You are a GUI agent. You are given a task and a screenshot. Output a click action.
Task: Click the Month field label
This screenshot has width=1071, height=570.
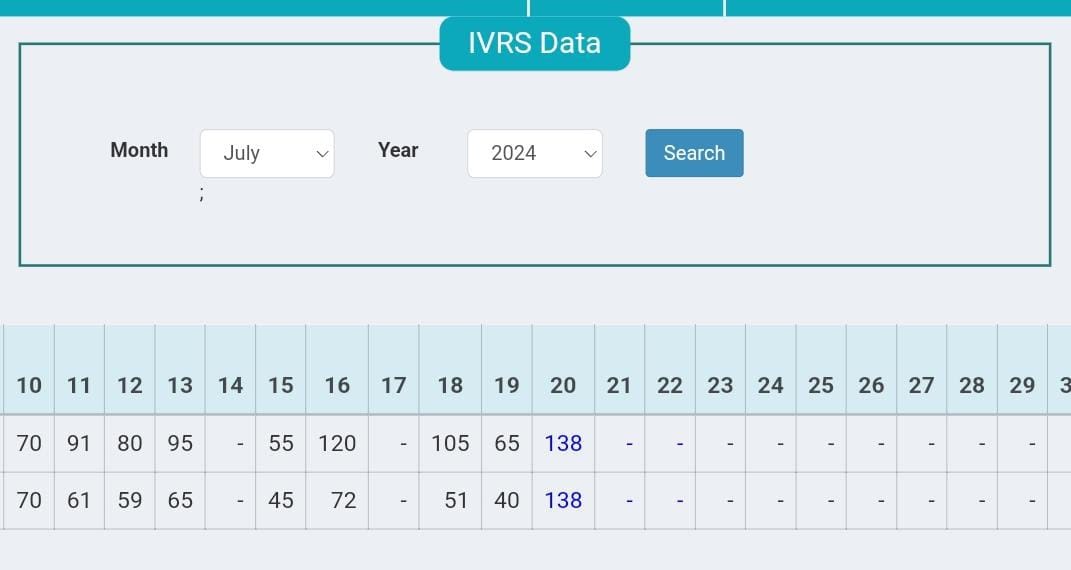(x=139, y=150)
